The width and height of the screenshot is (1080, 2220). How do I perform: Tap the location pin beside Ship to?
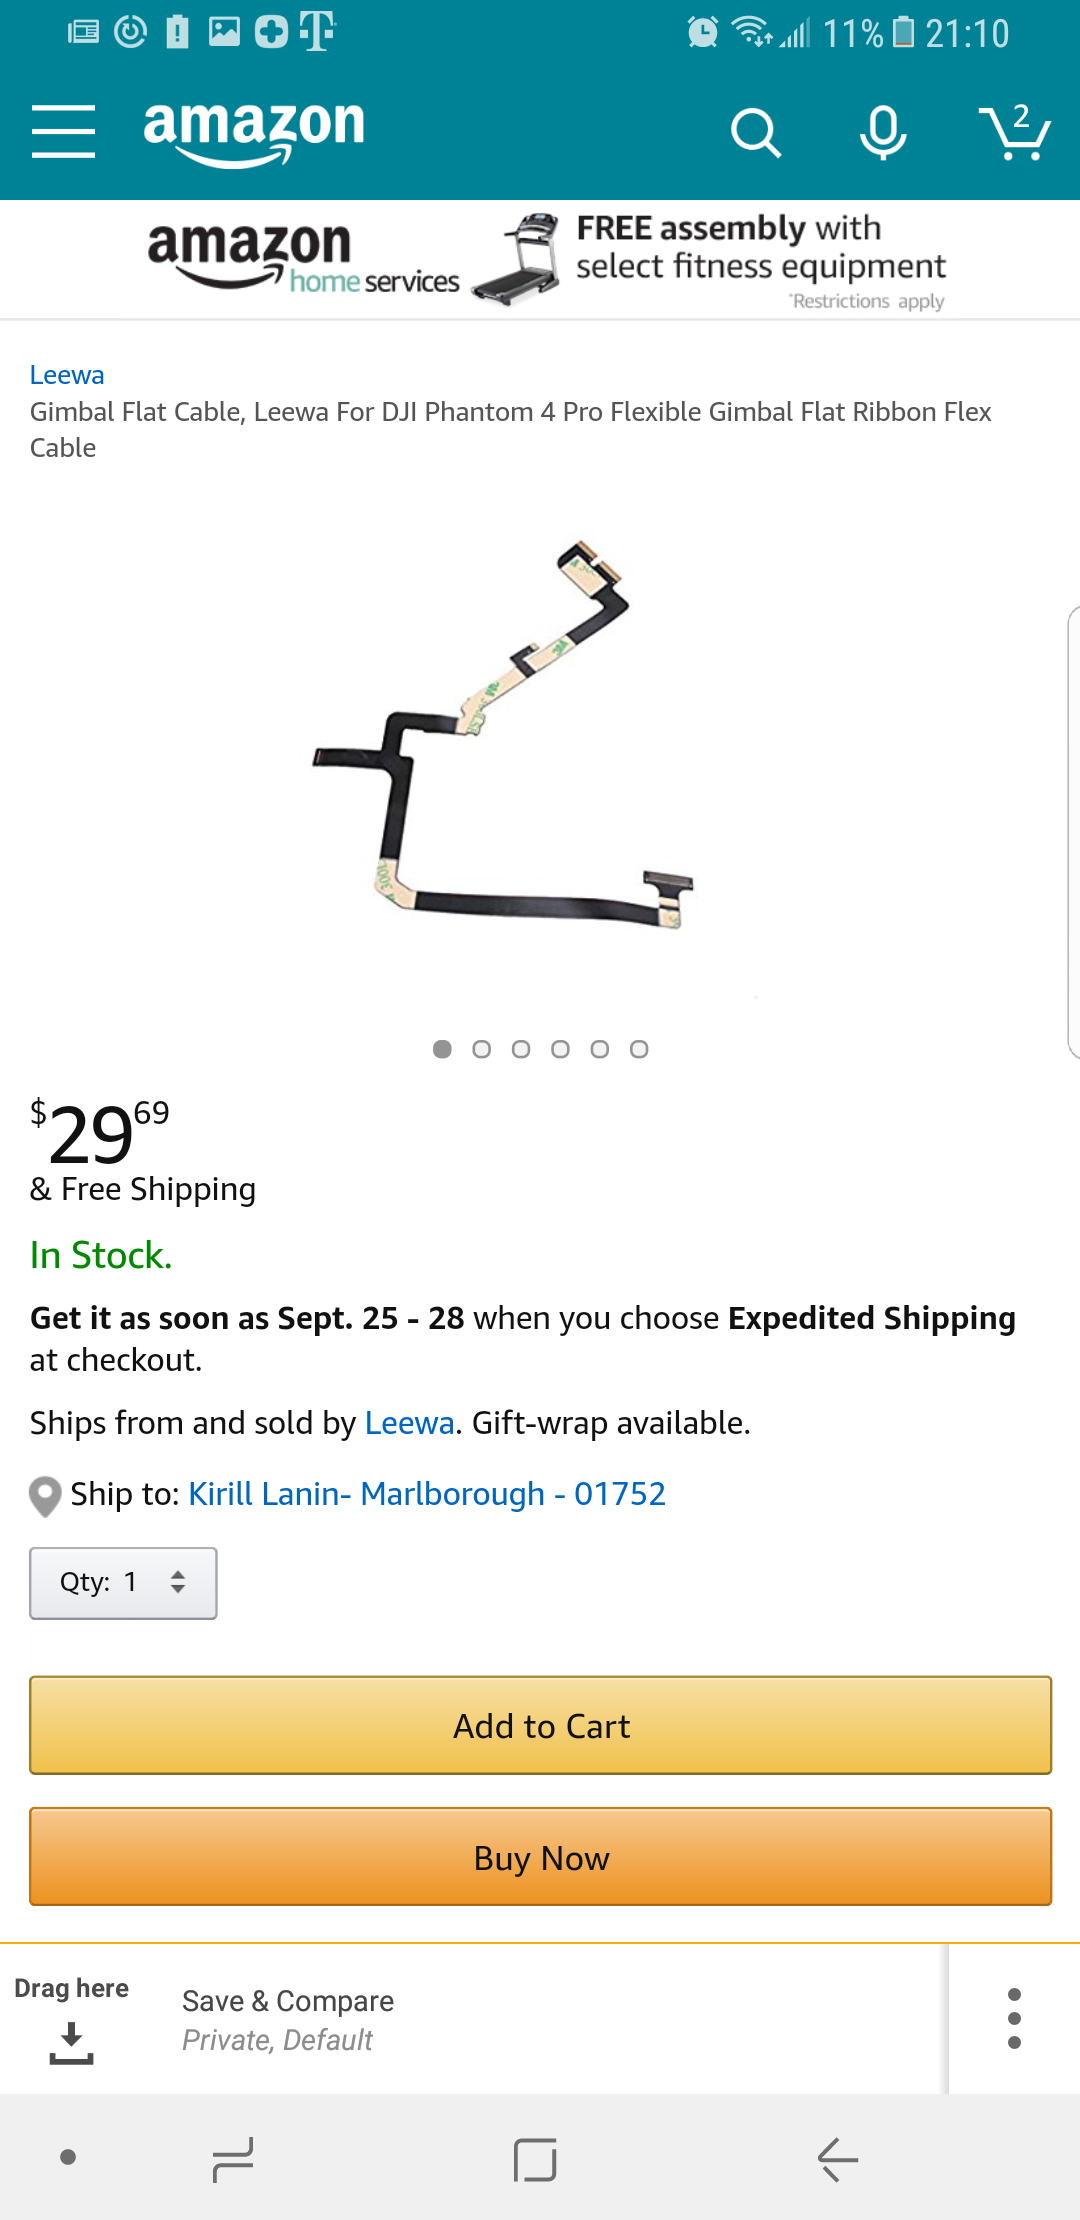(x=45, y=1496)
